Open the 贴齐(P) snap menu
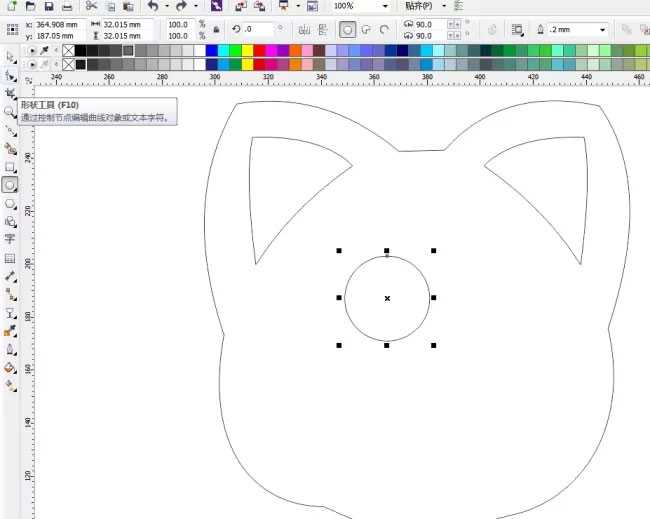The image size is (650, 519). [419, 6]
